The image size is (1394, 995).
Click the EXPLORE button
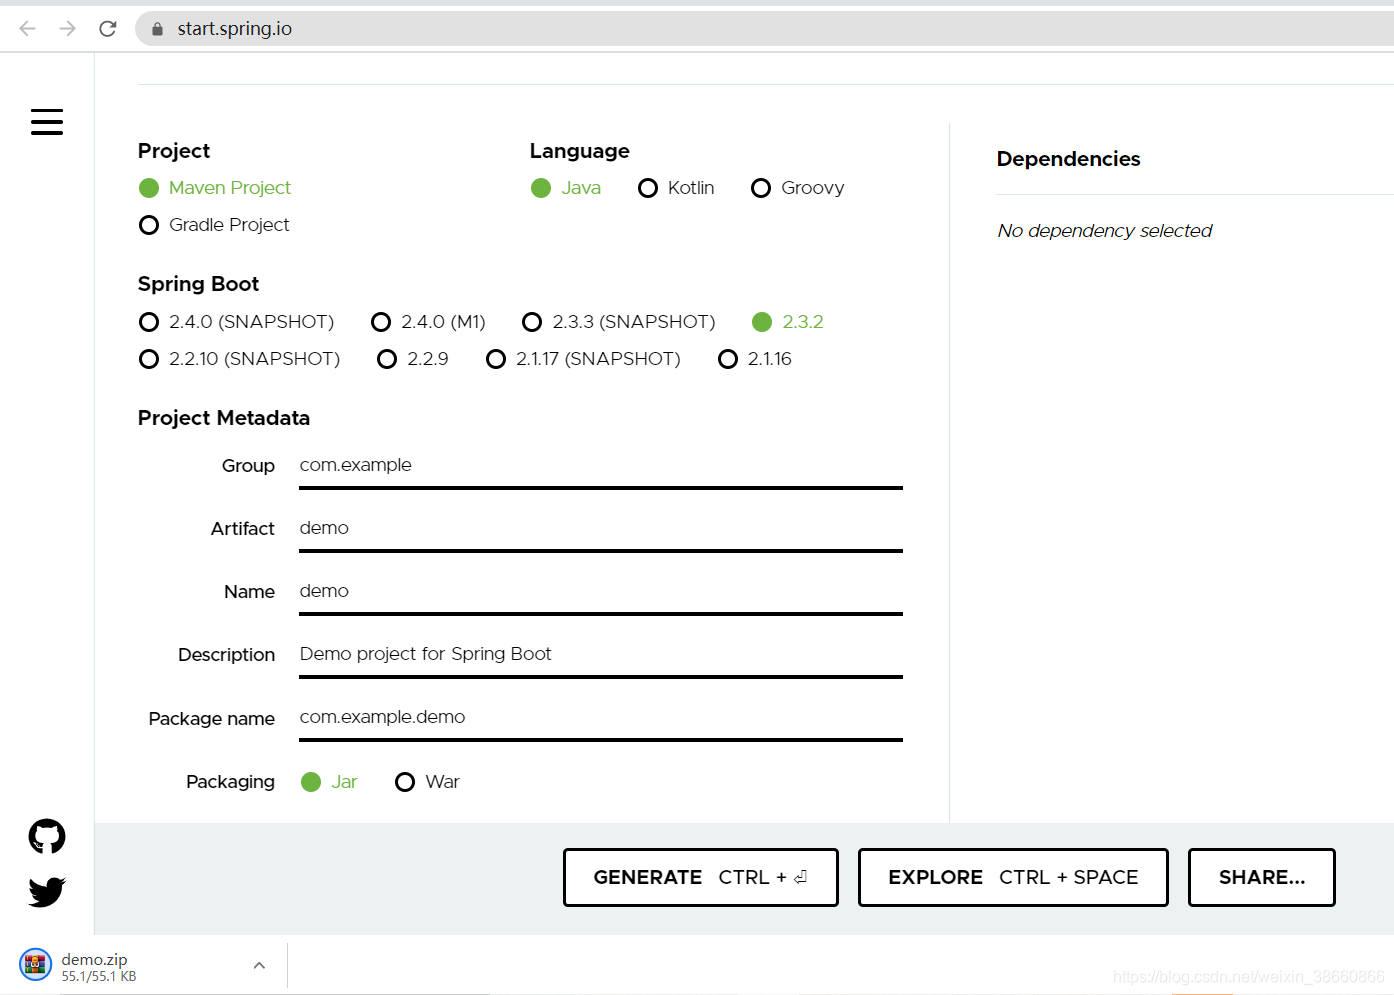click(x=1013, y=877)
